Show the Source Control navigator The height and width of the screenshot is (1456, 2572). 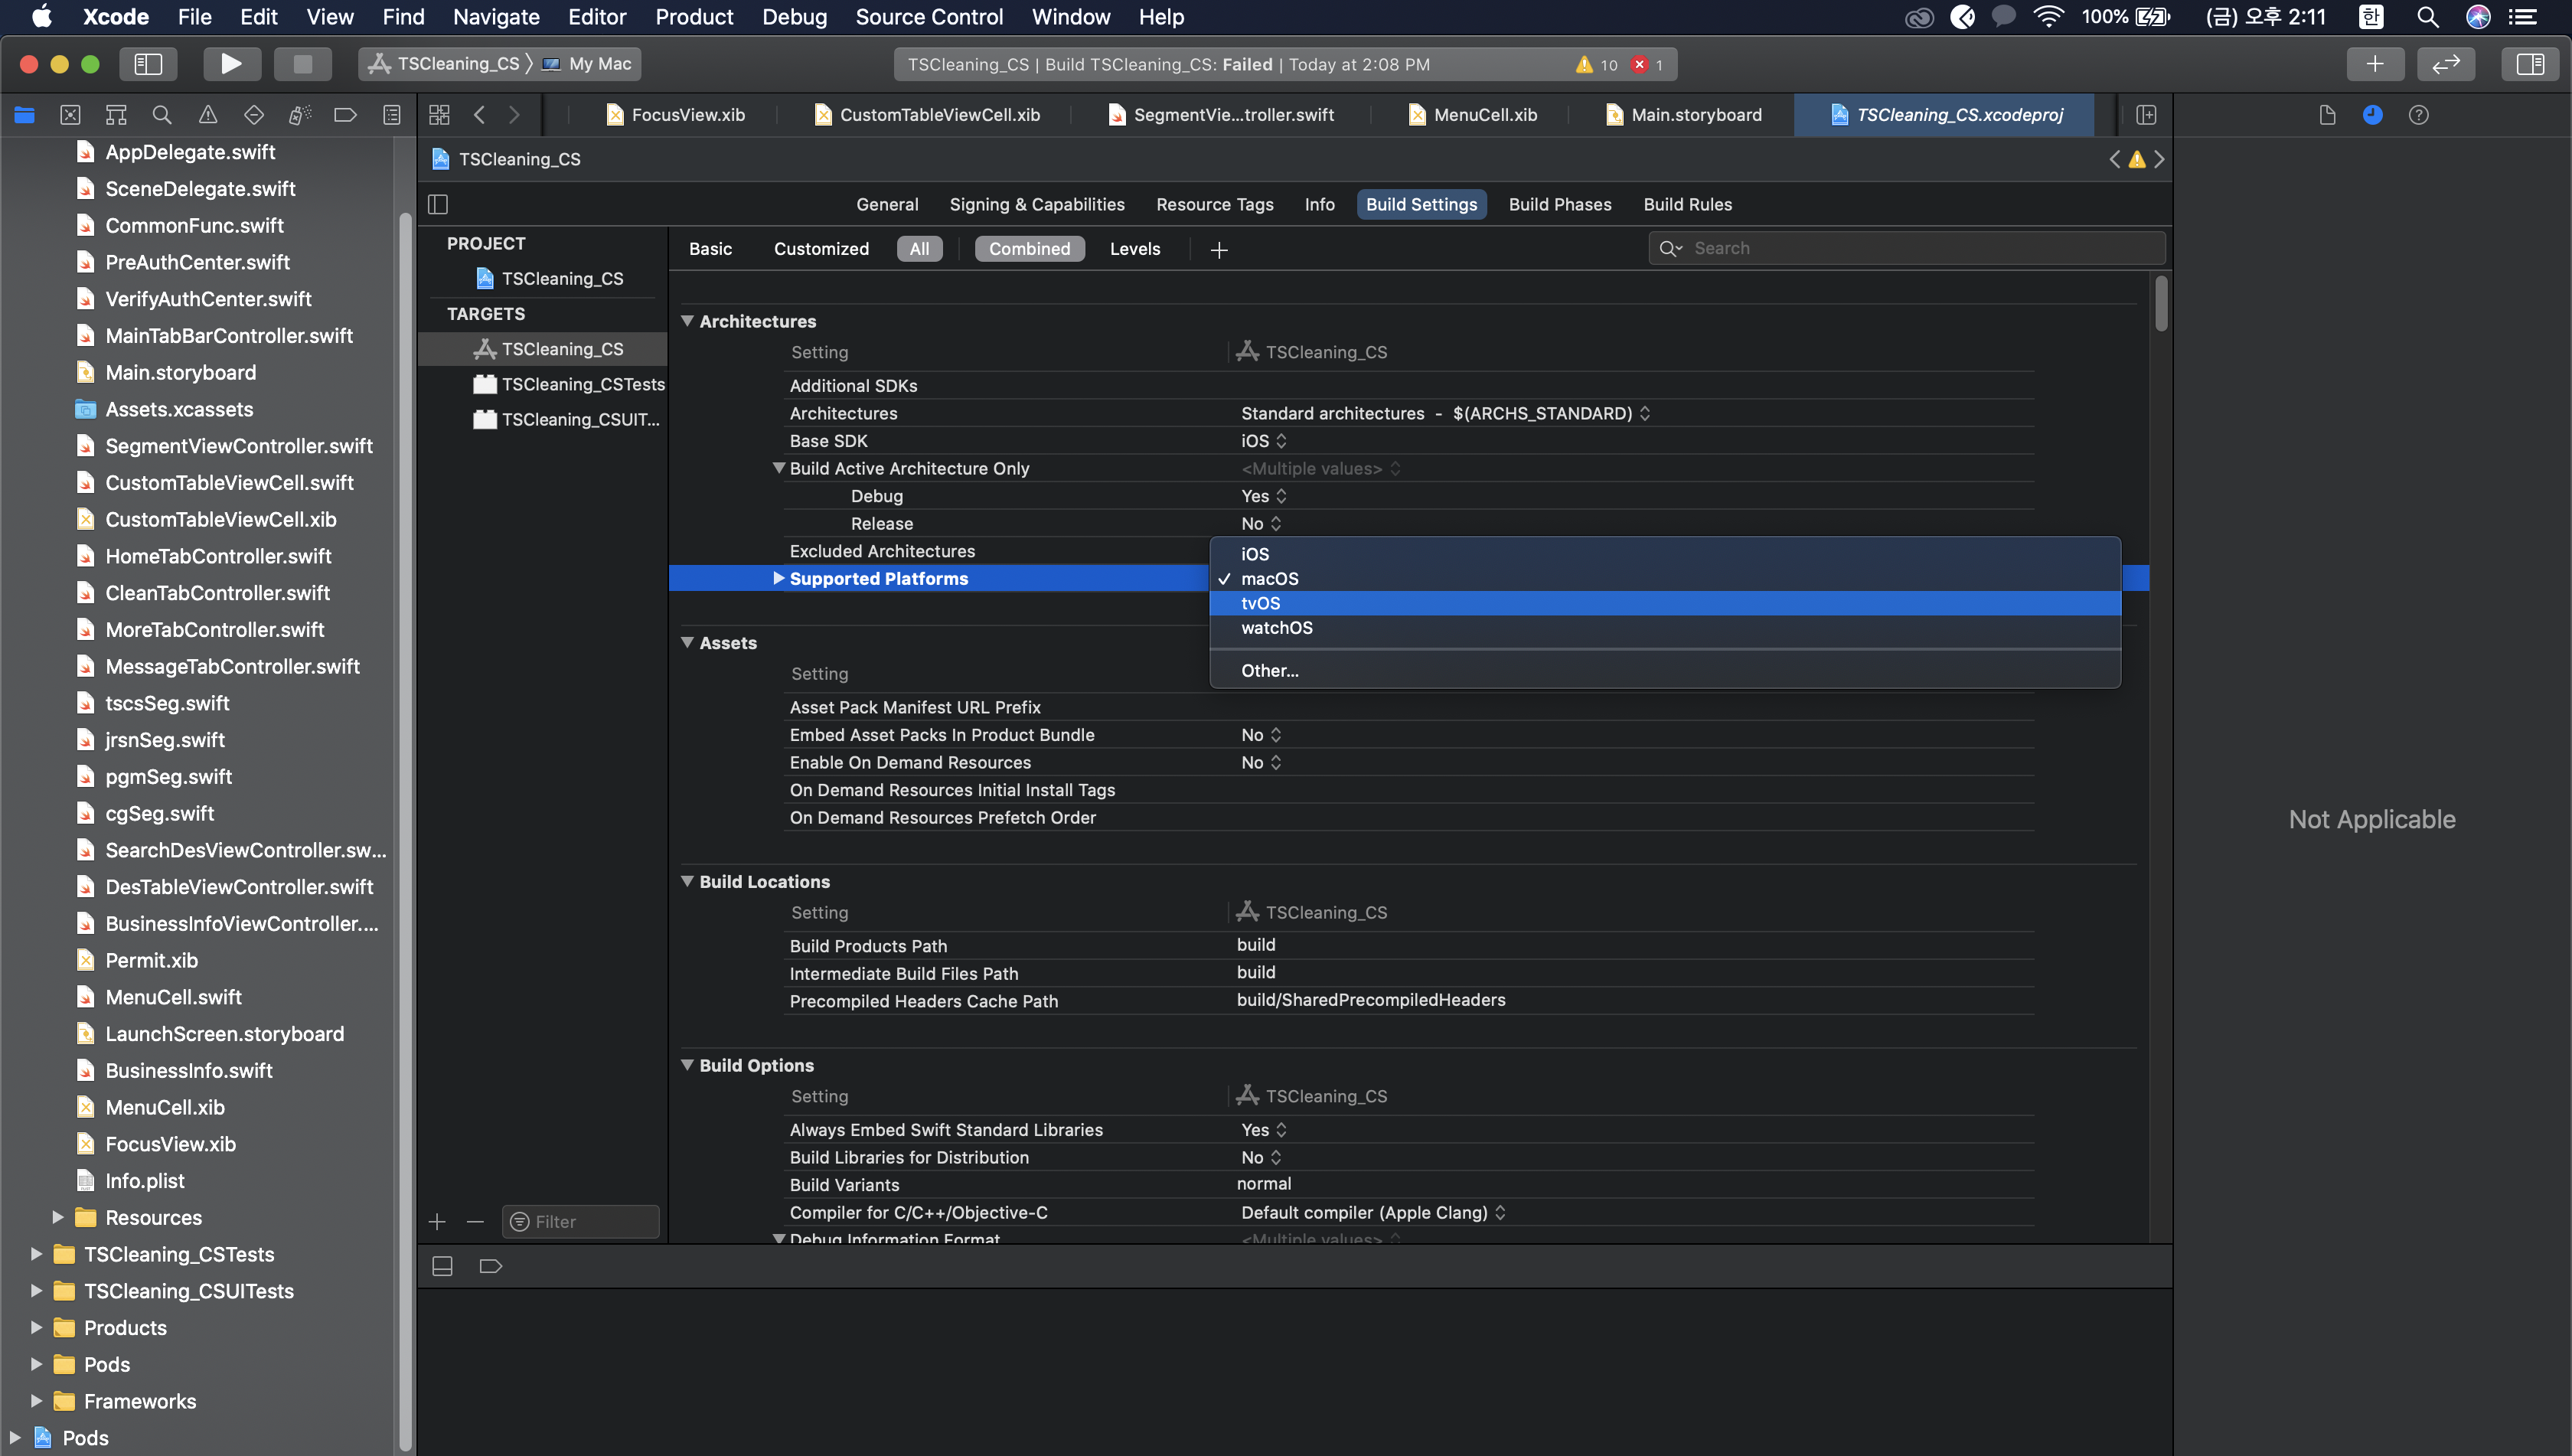pos(70,115)
